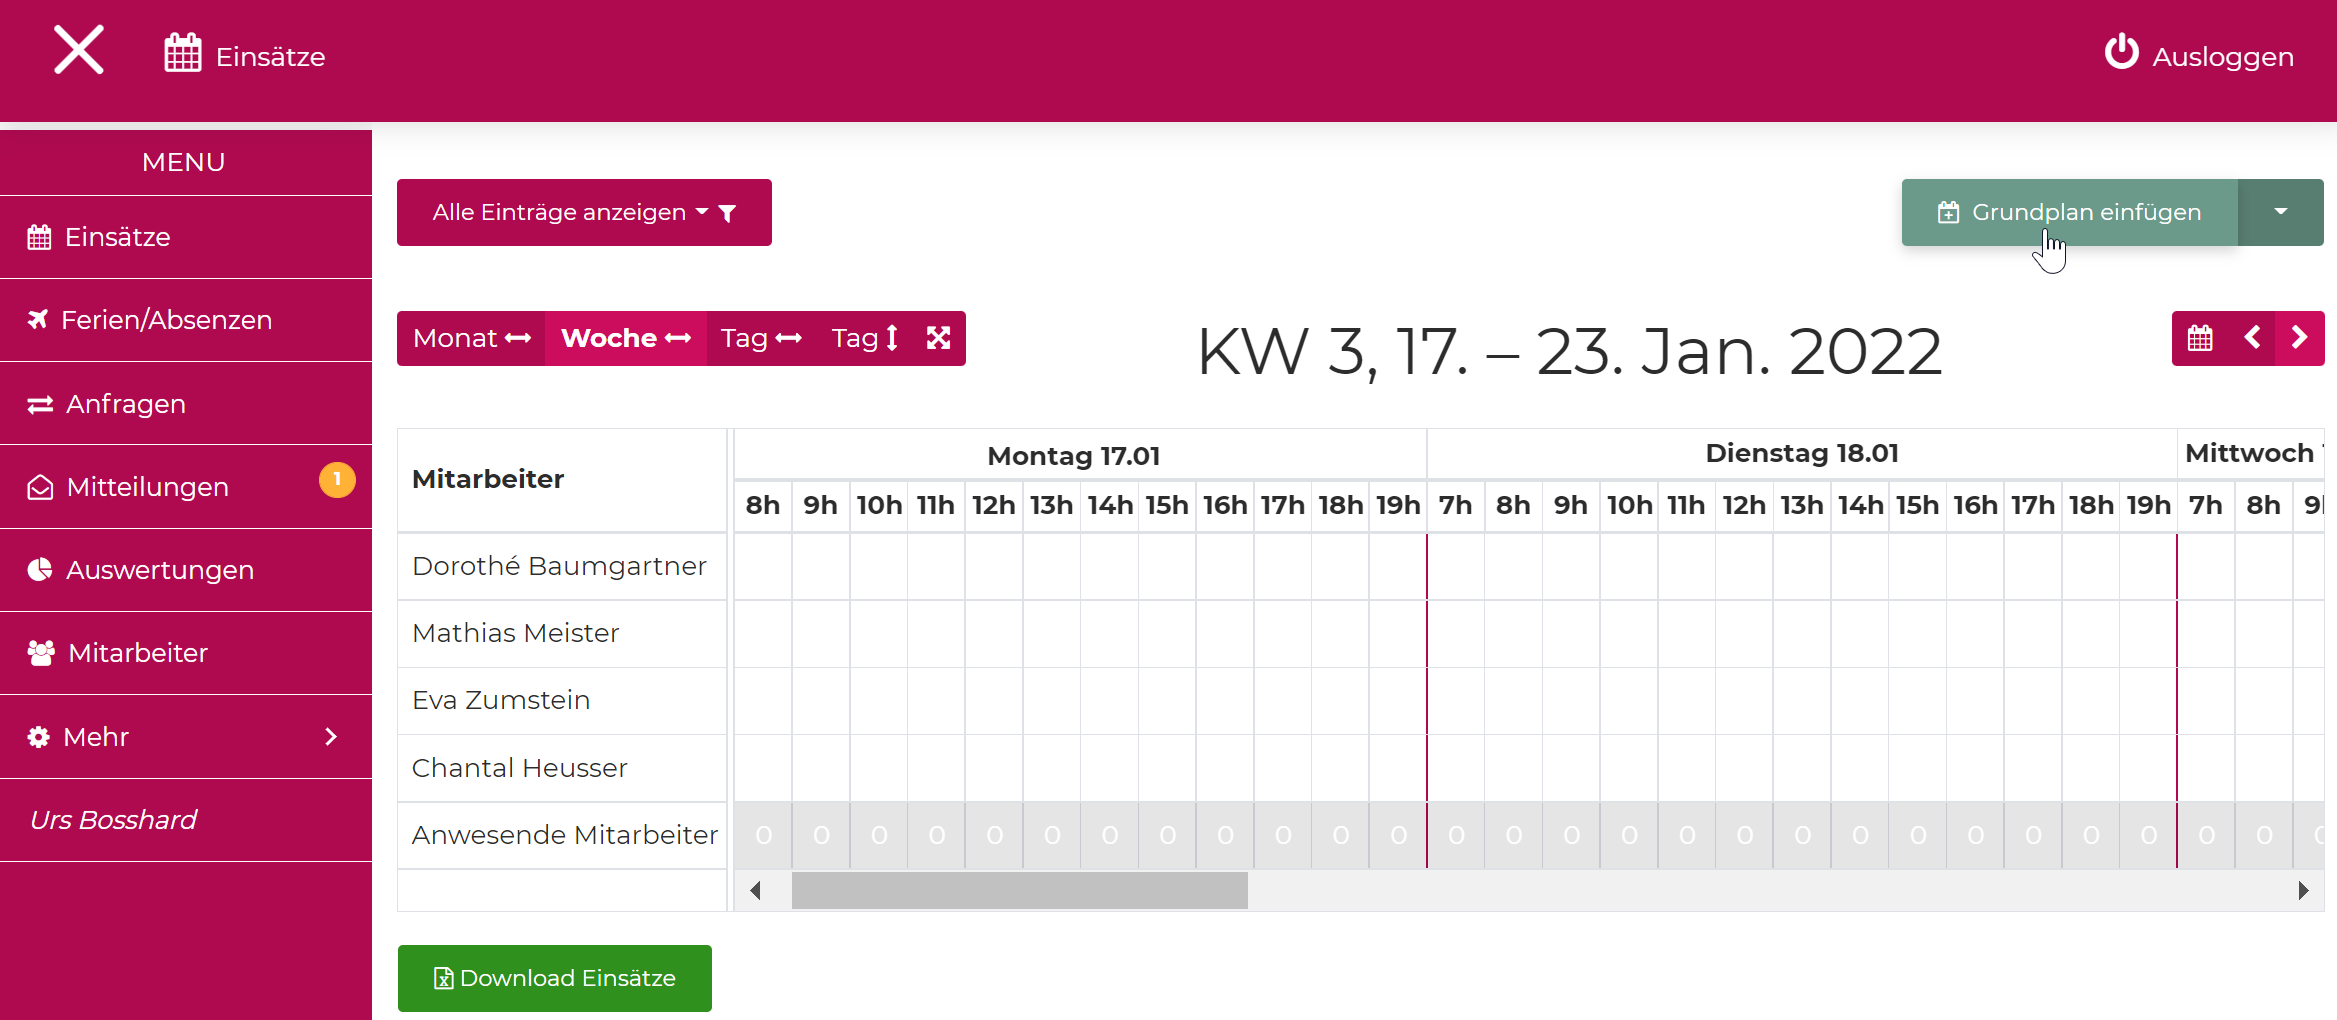Open Ferien/Absenzen from the menu
The width and height of the screenshot is (2337, 1020).
[166, 320]
